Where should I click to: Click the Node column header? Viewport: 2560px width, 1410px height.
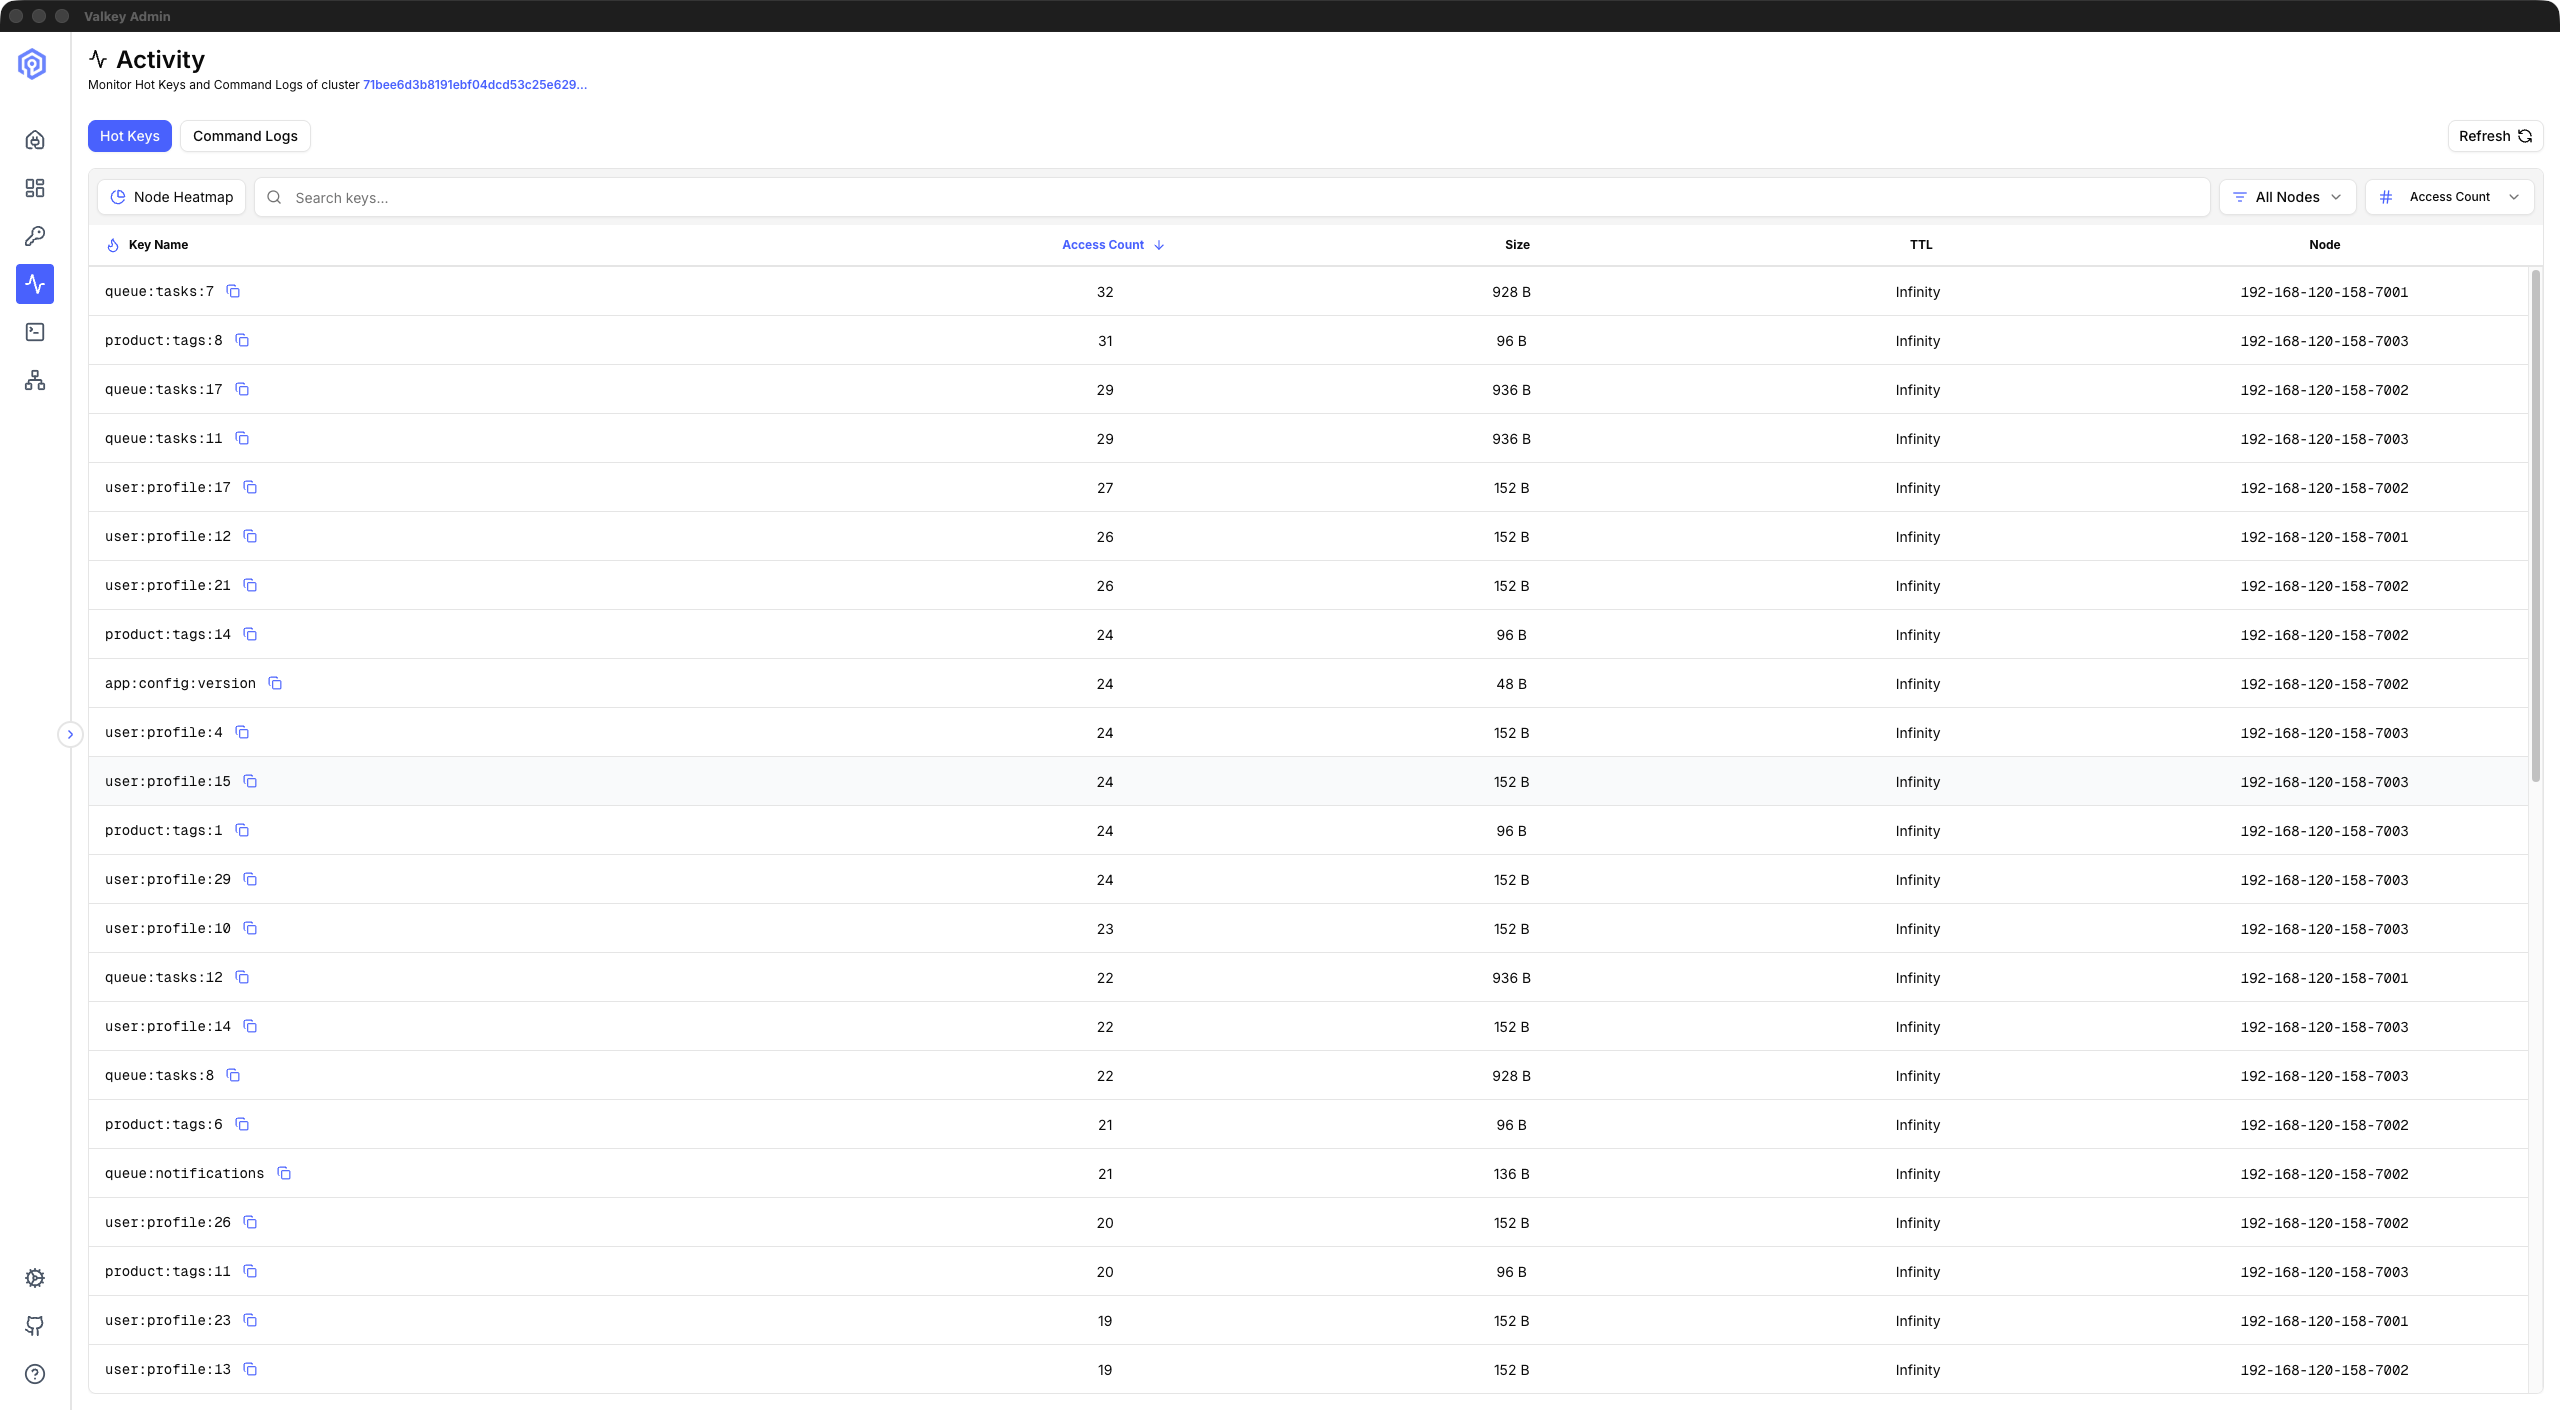(x=2324, y=245)
